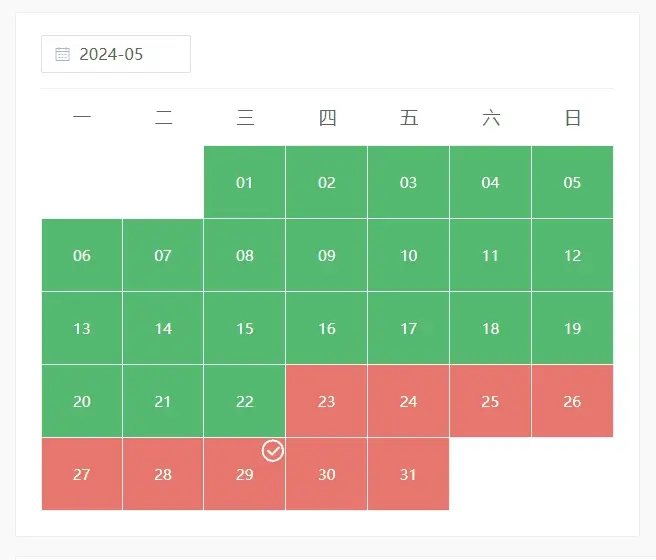Select date 10 in the calendar
Screen dimensions: 656x560
coord(408,255)
